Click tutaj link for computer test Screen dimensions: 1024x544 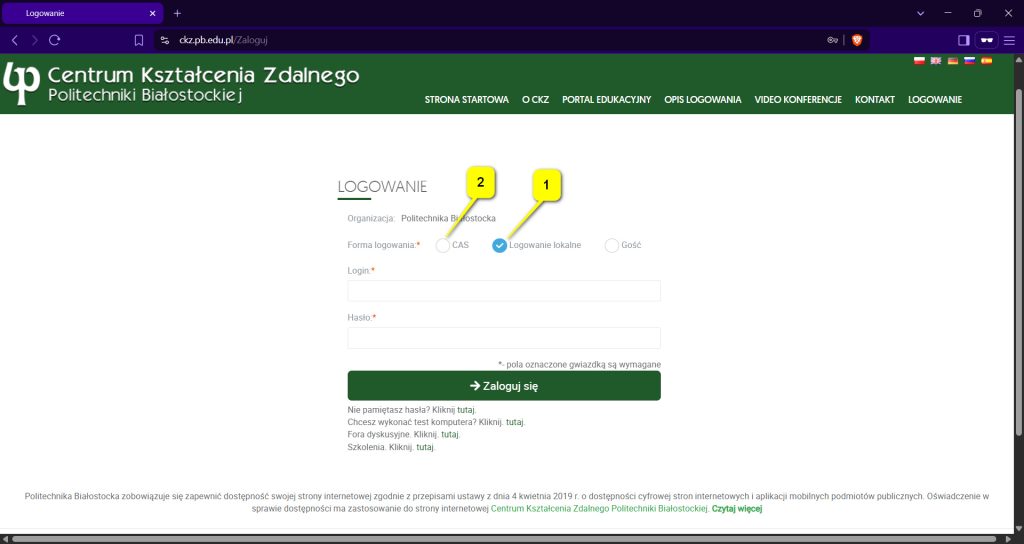pyautogui.click(x=515, y=422)
